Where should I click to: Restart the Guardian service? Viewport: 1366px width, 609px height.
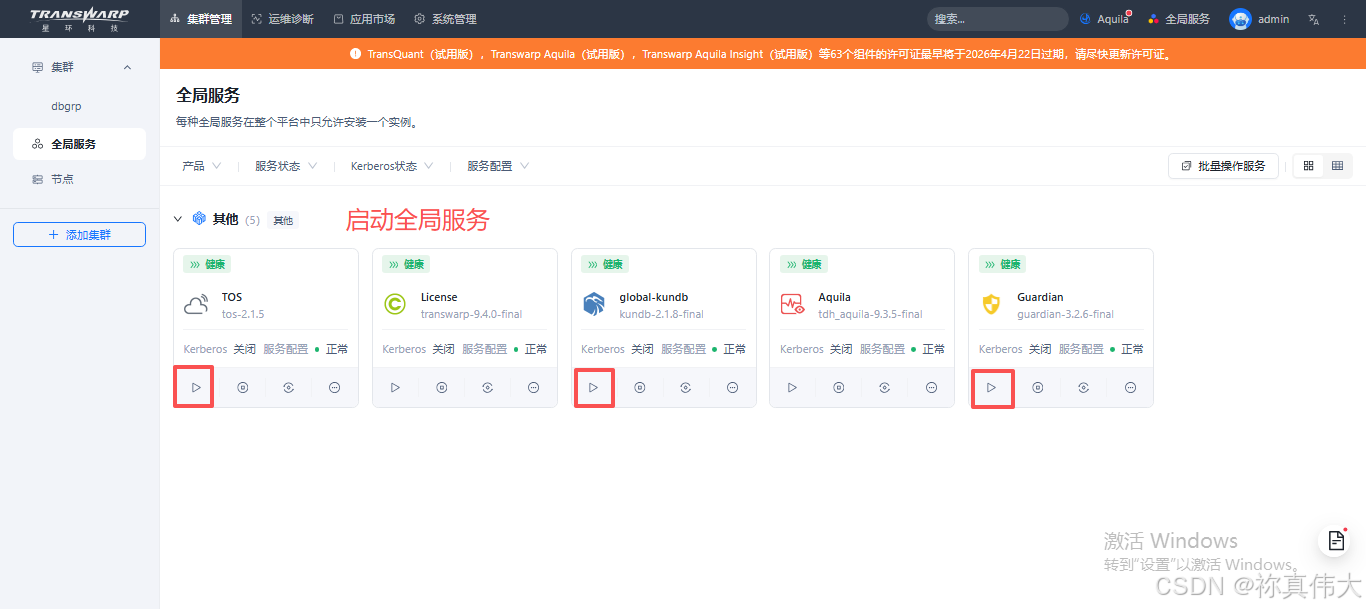1083,387
